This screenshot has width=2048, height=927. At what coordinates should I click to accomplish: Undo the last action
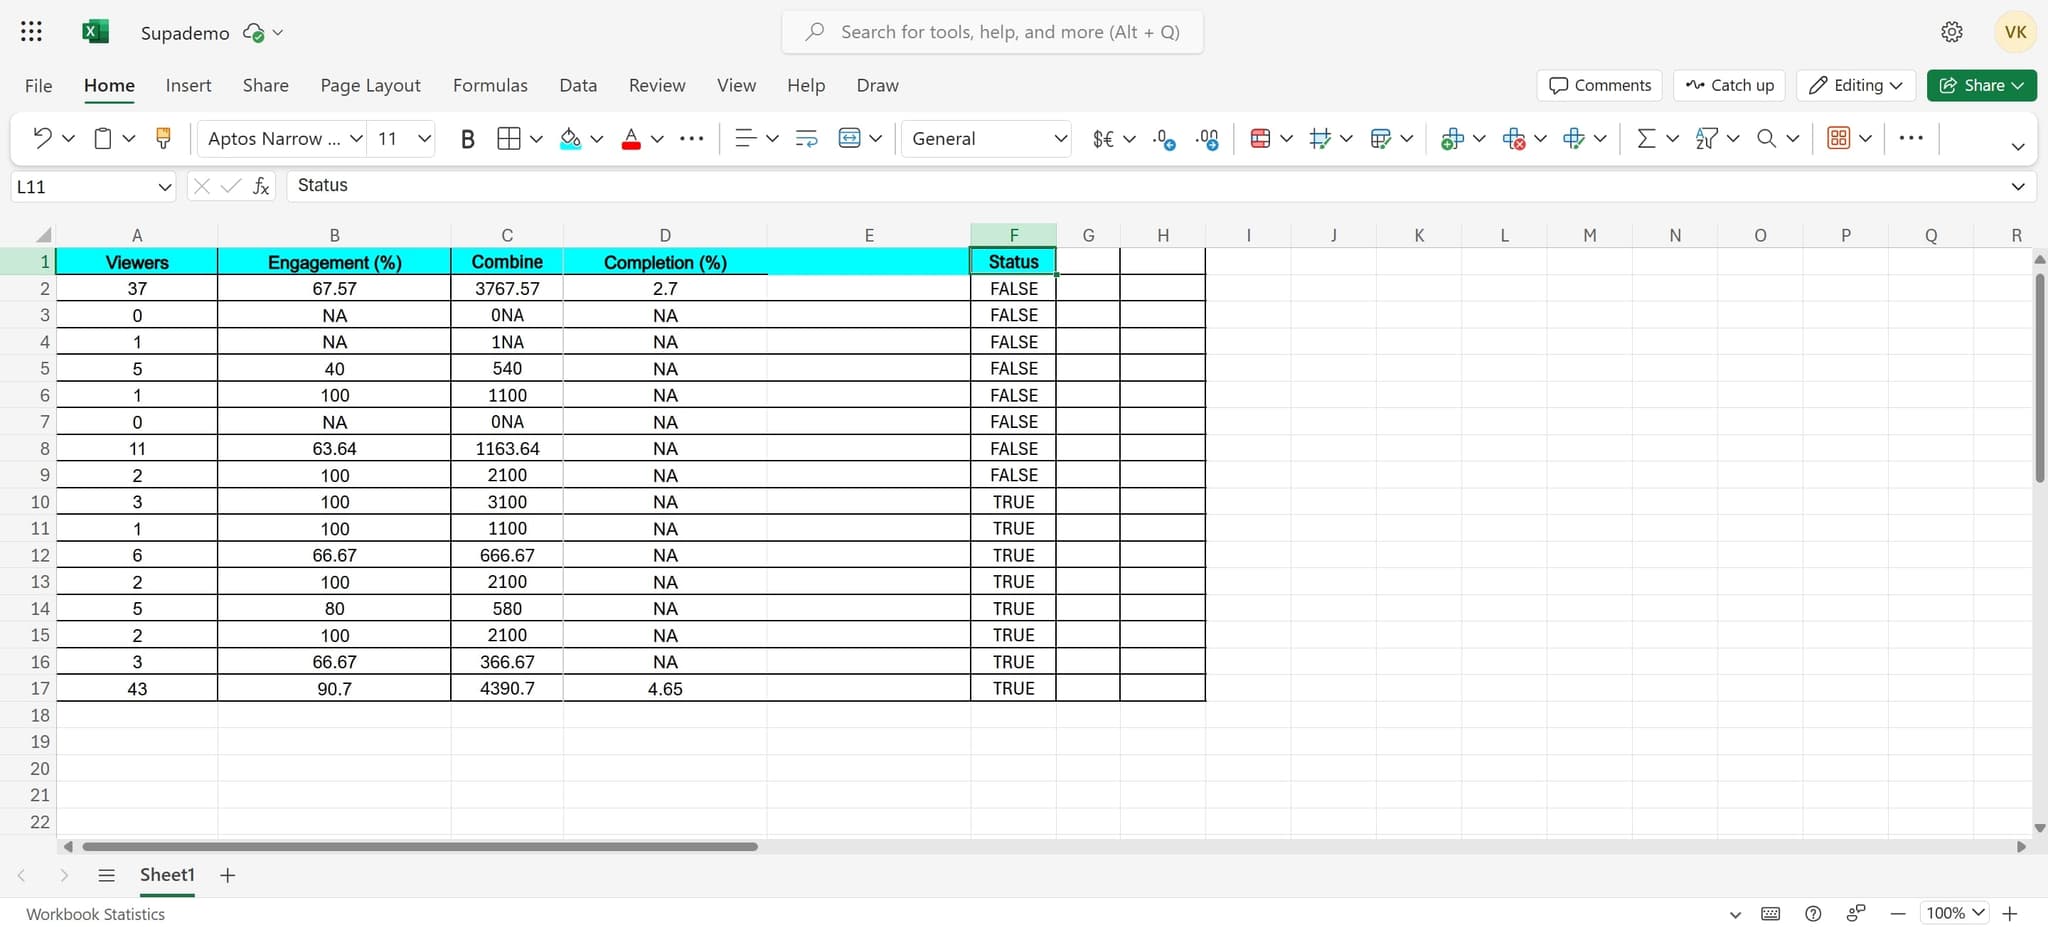[42, 138]
